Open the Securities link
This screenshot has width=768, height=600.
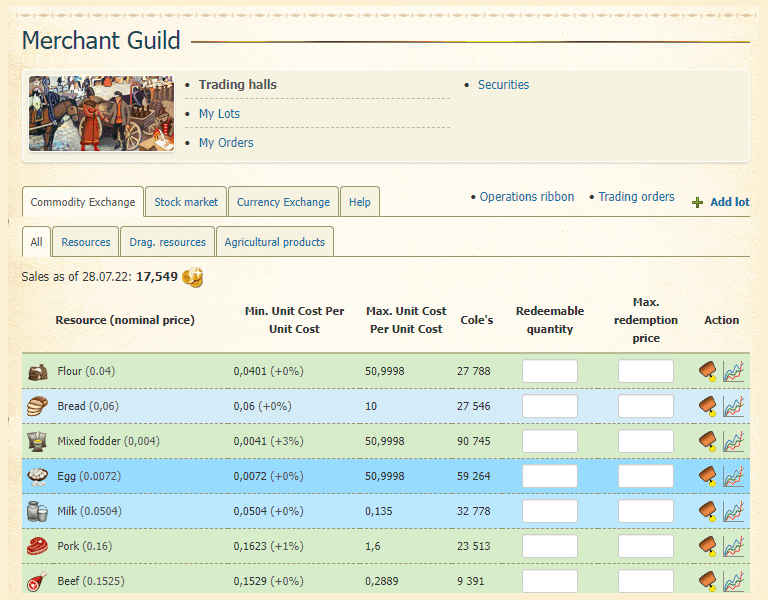(x=503, y=85)
